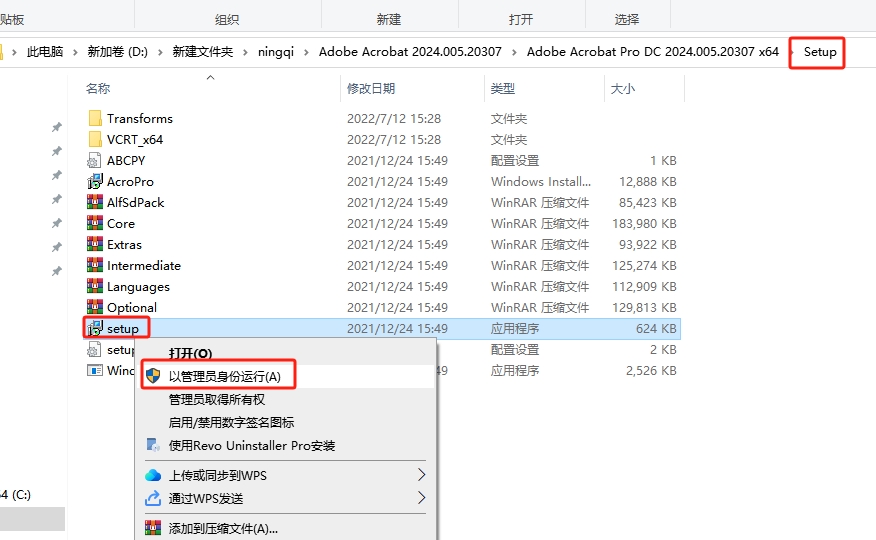Viewport: 876px width, 540px height.
Task: Open chevron after Adobe Acrobat 2024.005.20307 breadcrumb
Action: pyautogui.click(x=514, y=52)
